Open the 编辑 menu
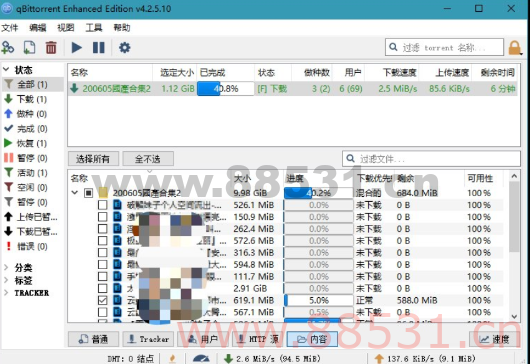Viewport: 530px width, 364px height. tap(38, 28)
